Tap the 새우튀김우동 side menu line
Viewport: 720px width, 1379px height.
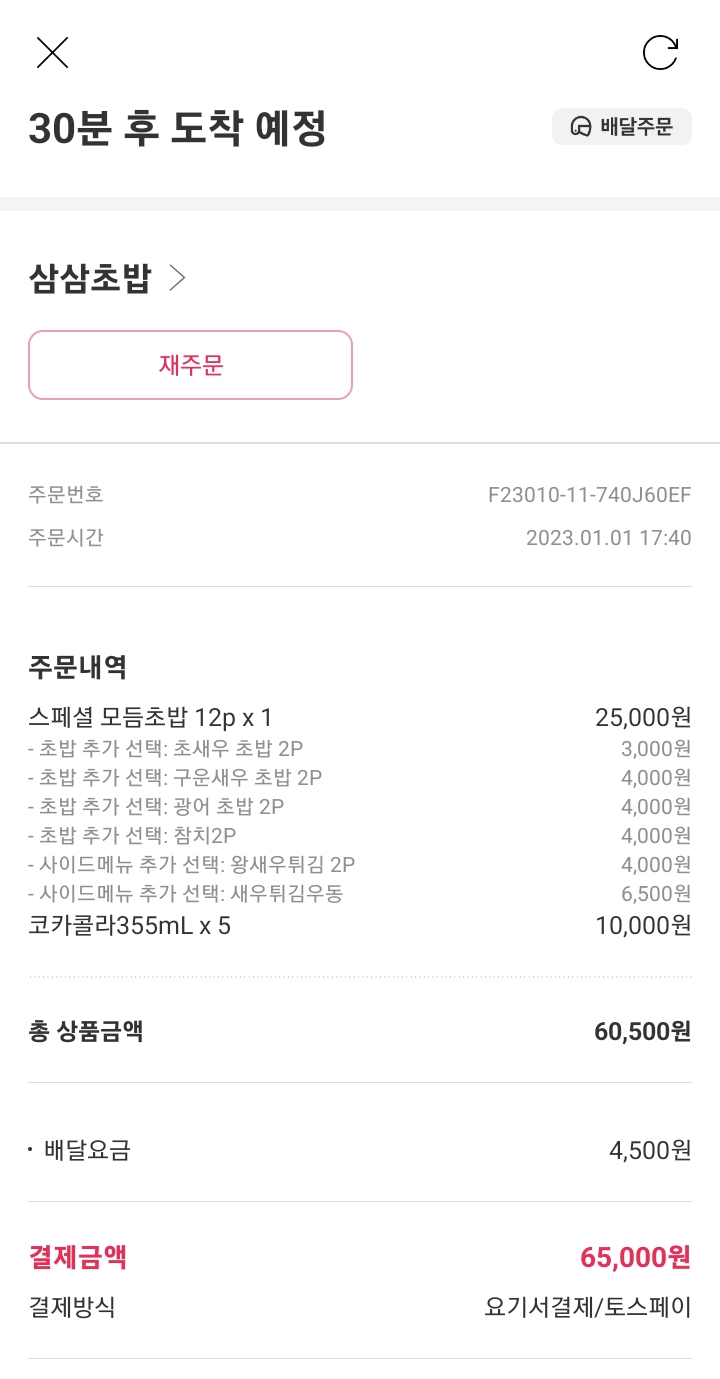(186, 893)
